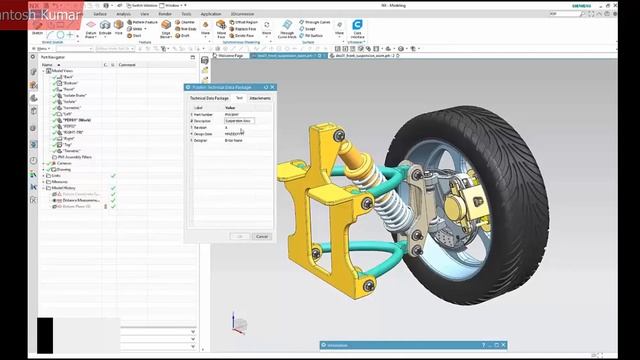640x360 pixels.
Task: Expand the Drawing tree node
Action: pyautogui.click(x=44, y=169)
